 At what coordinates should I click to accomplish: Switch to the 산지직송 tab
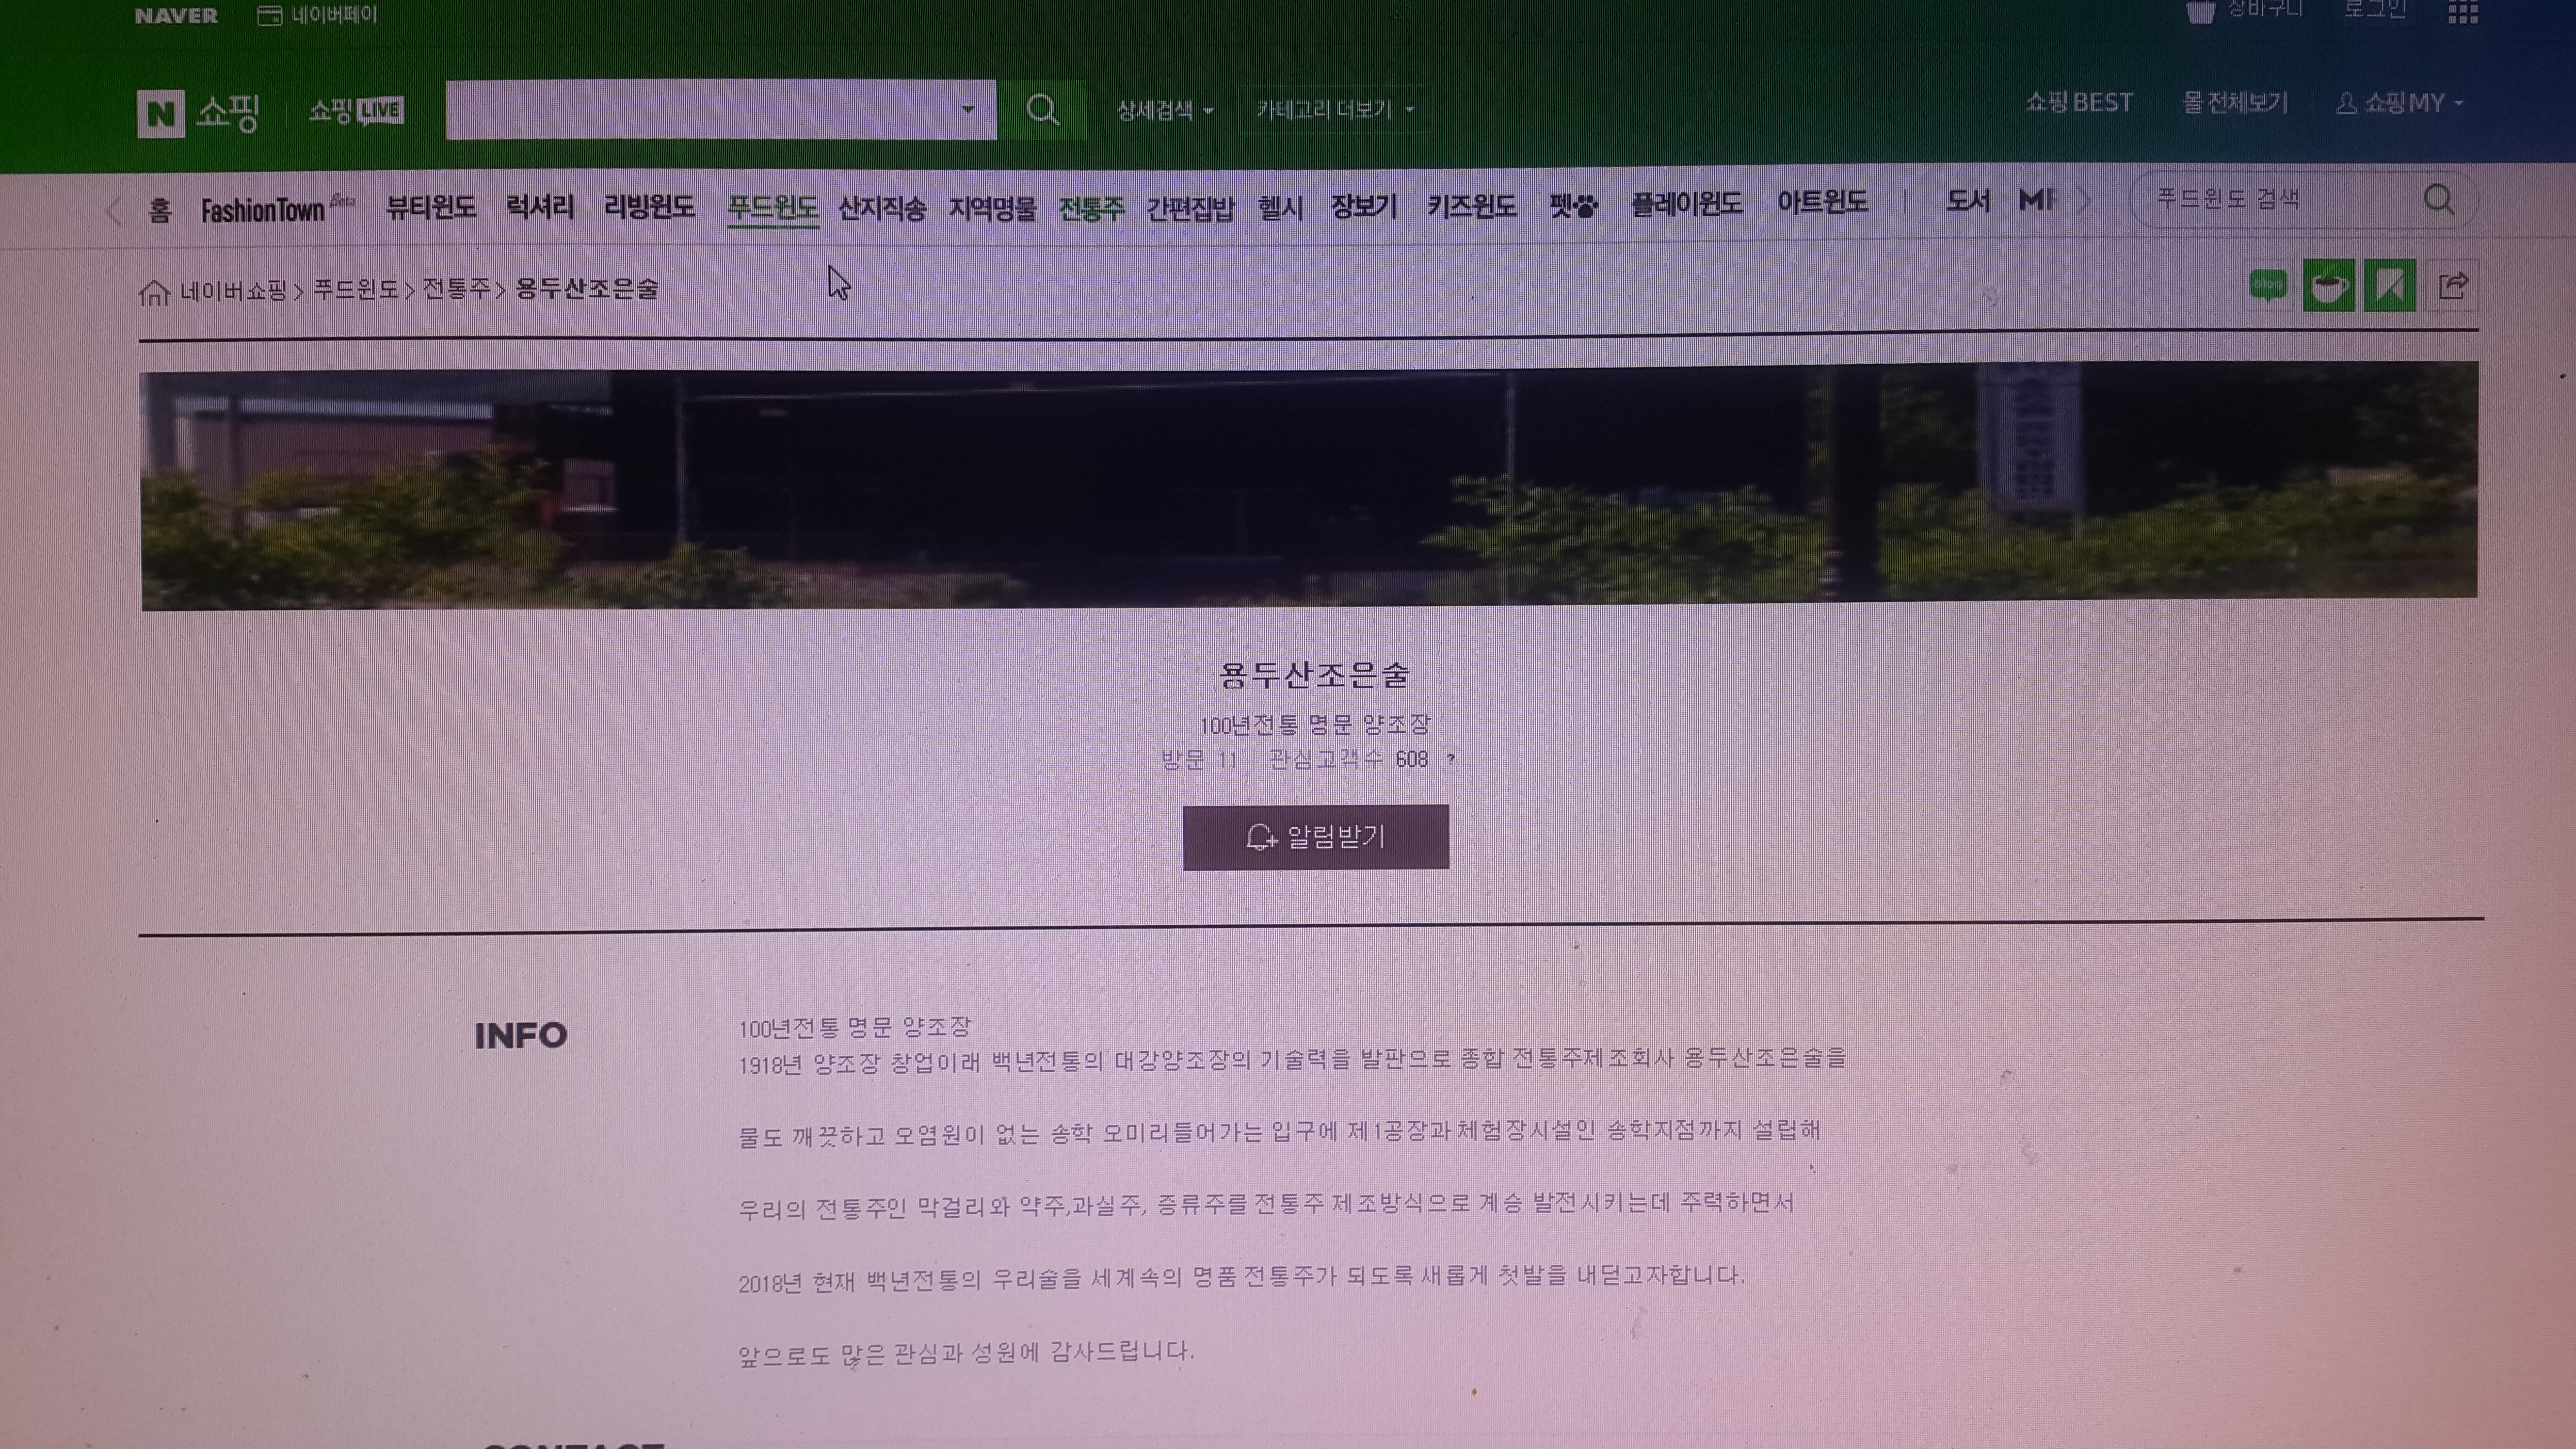(x=881, y=208)
